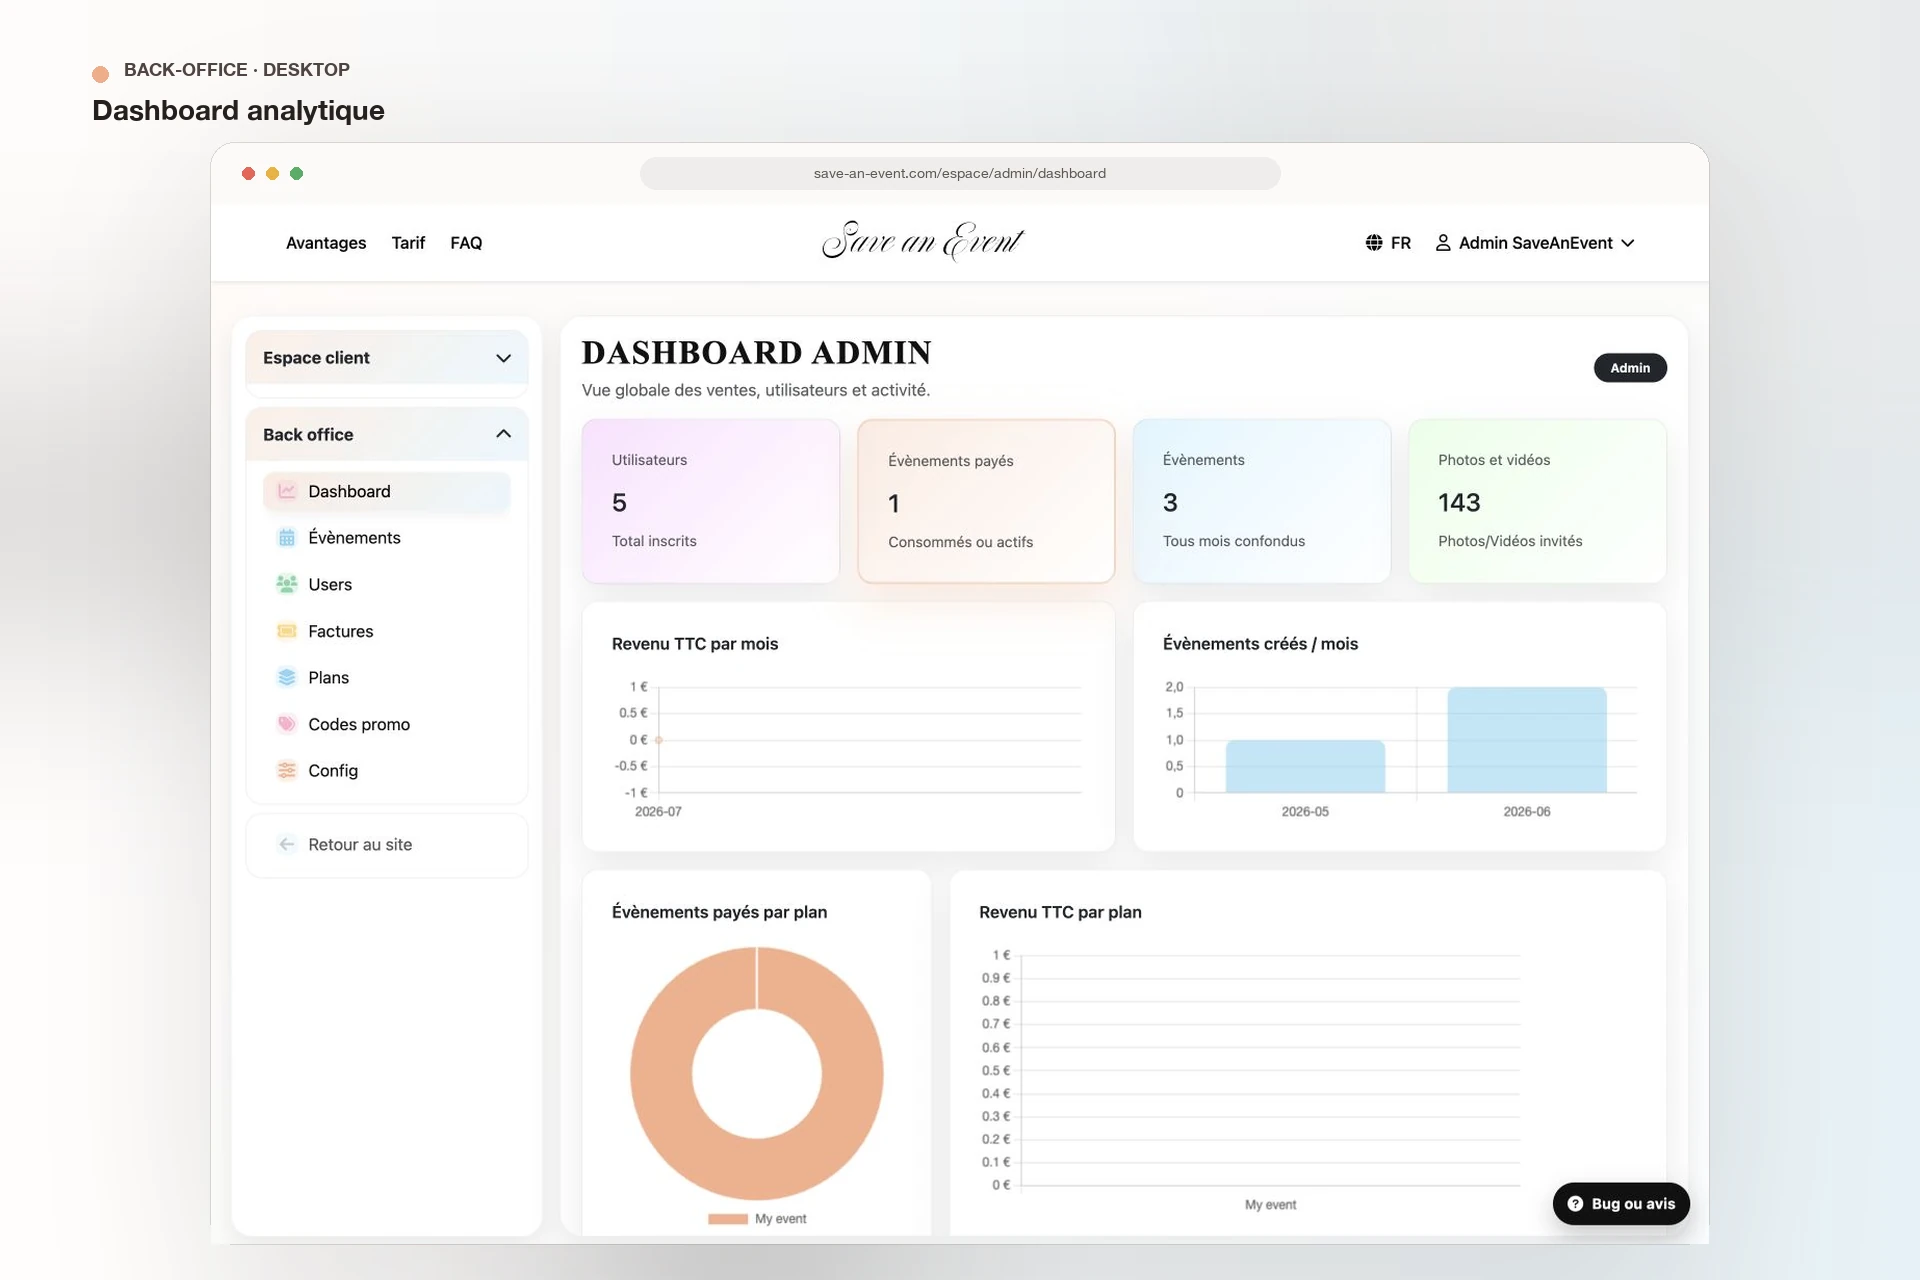Click the Config sliders icon
1920x1280 pixels.
tap(287, 770)
